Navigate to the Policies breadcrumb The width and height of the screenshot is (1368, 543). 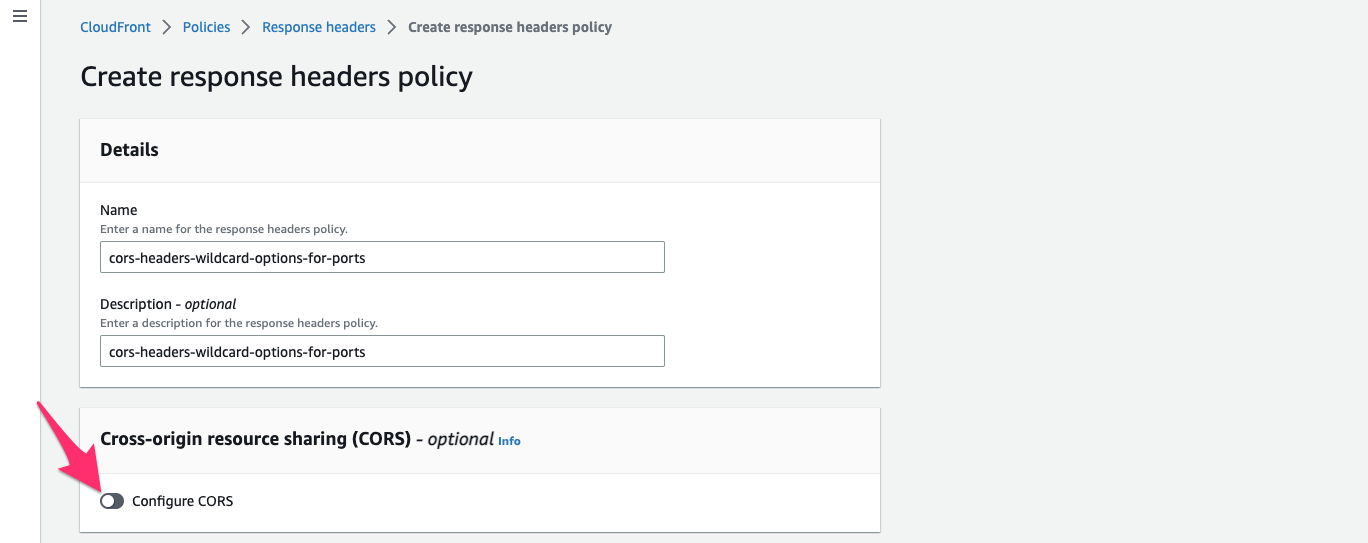pyautogui.click(x=206, y=27)
